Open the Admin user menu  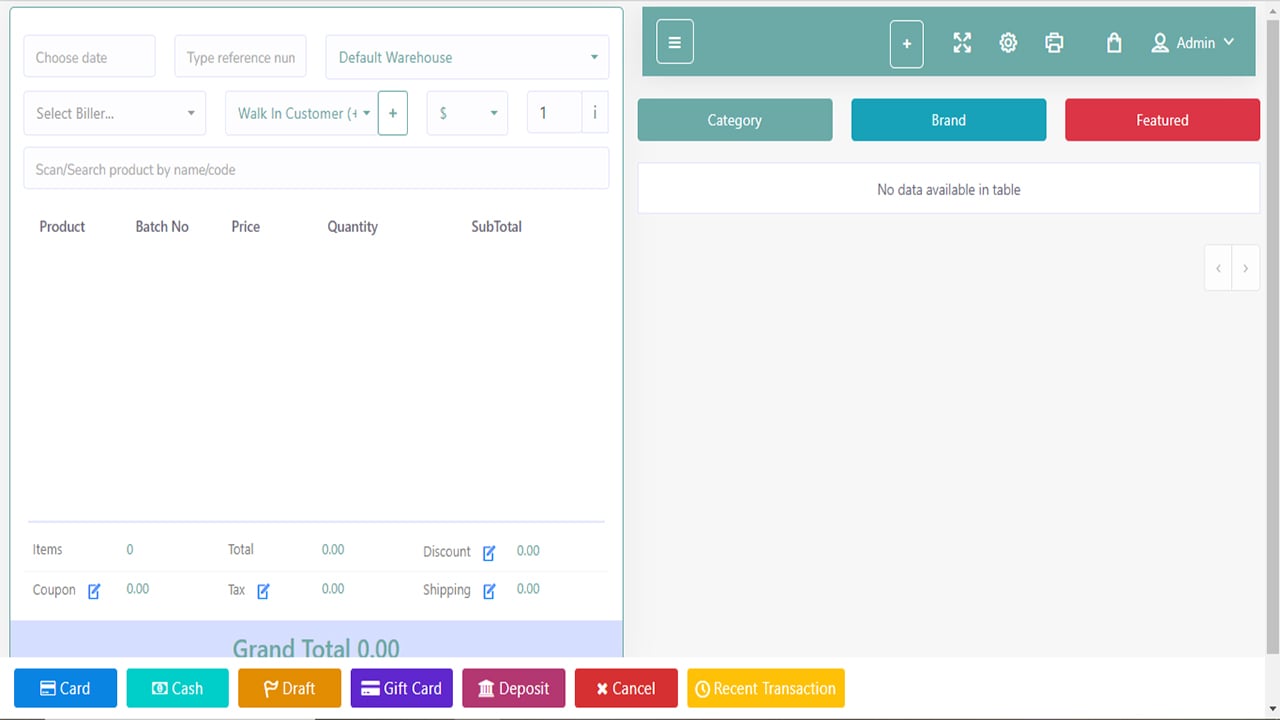1193,43
